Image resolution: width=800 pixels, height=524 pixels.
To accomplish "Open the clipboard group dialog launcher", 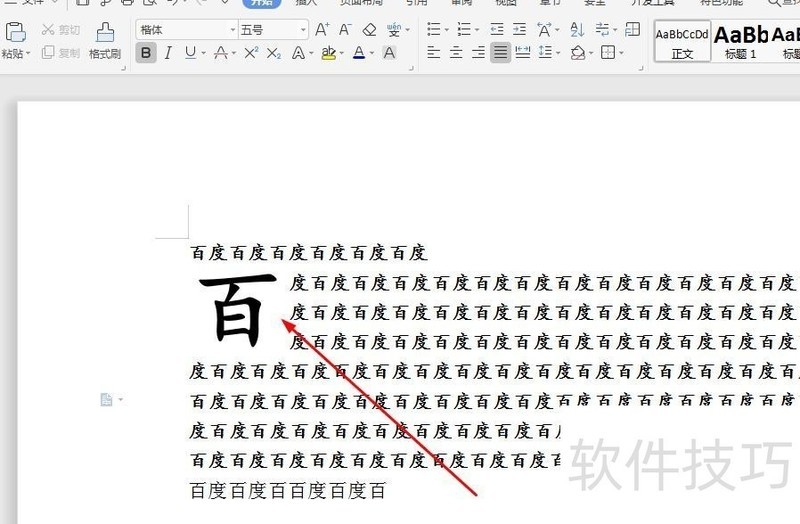I will coord(123,68).
